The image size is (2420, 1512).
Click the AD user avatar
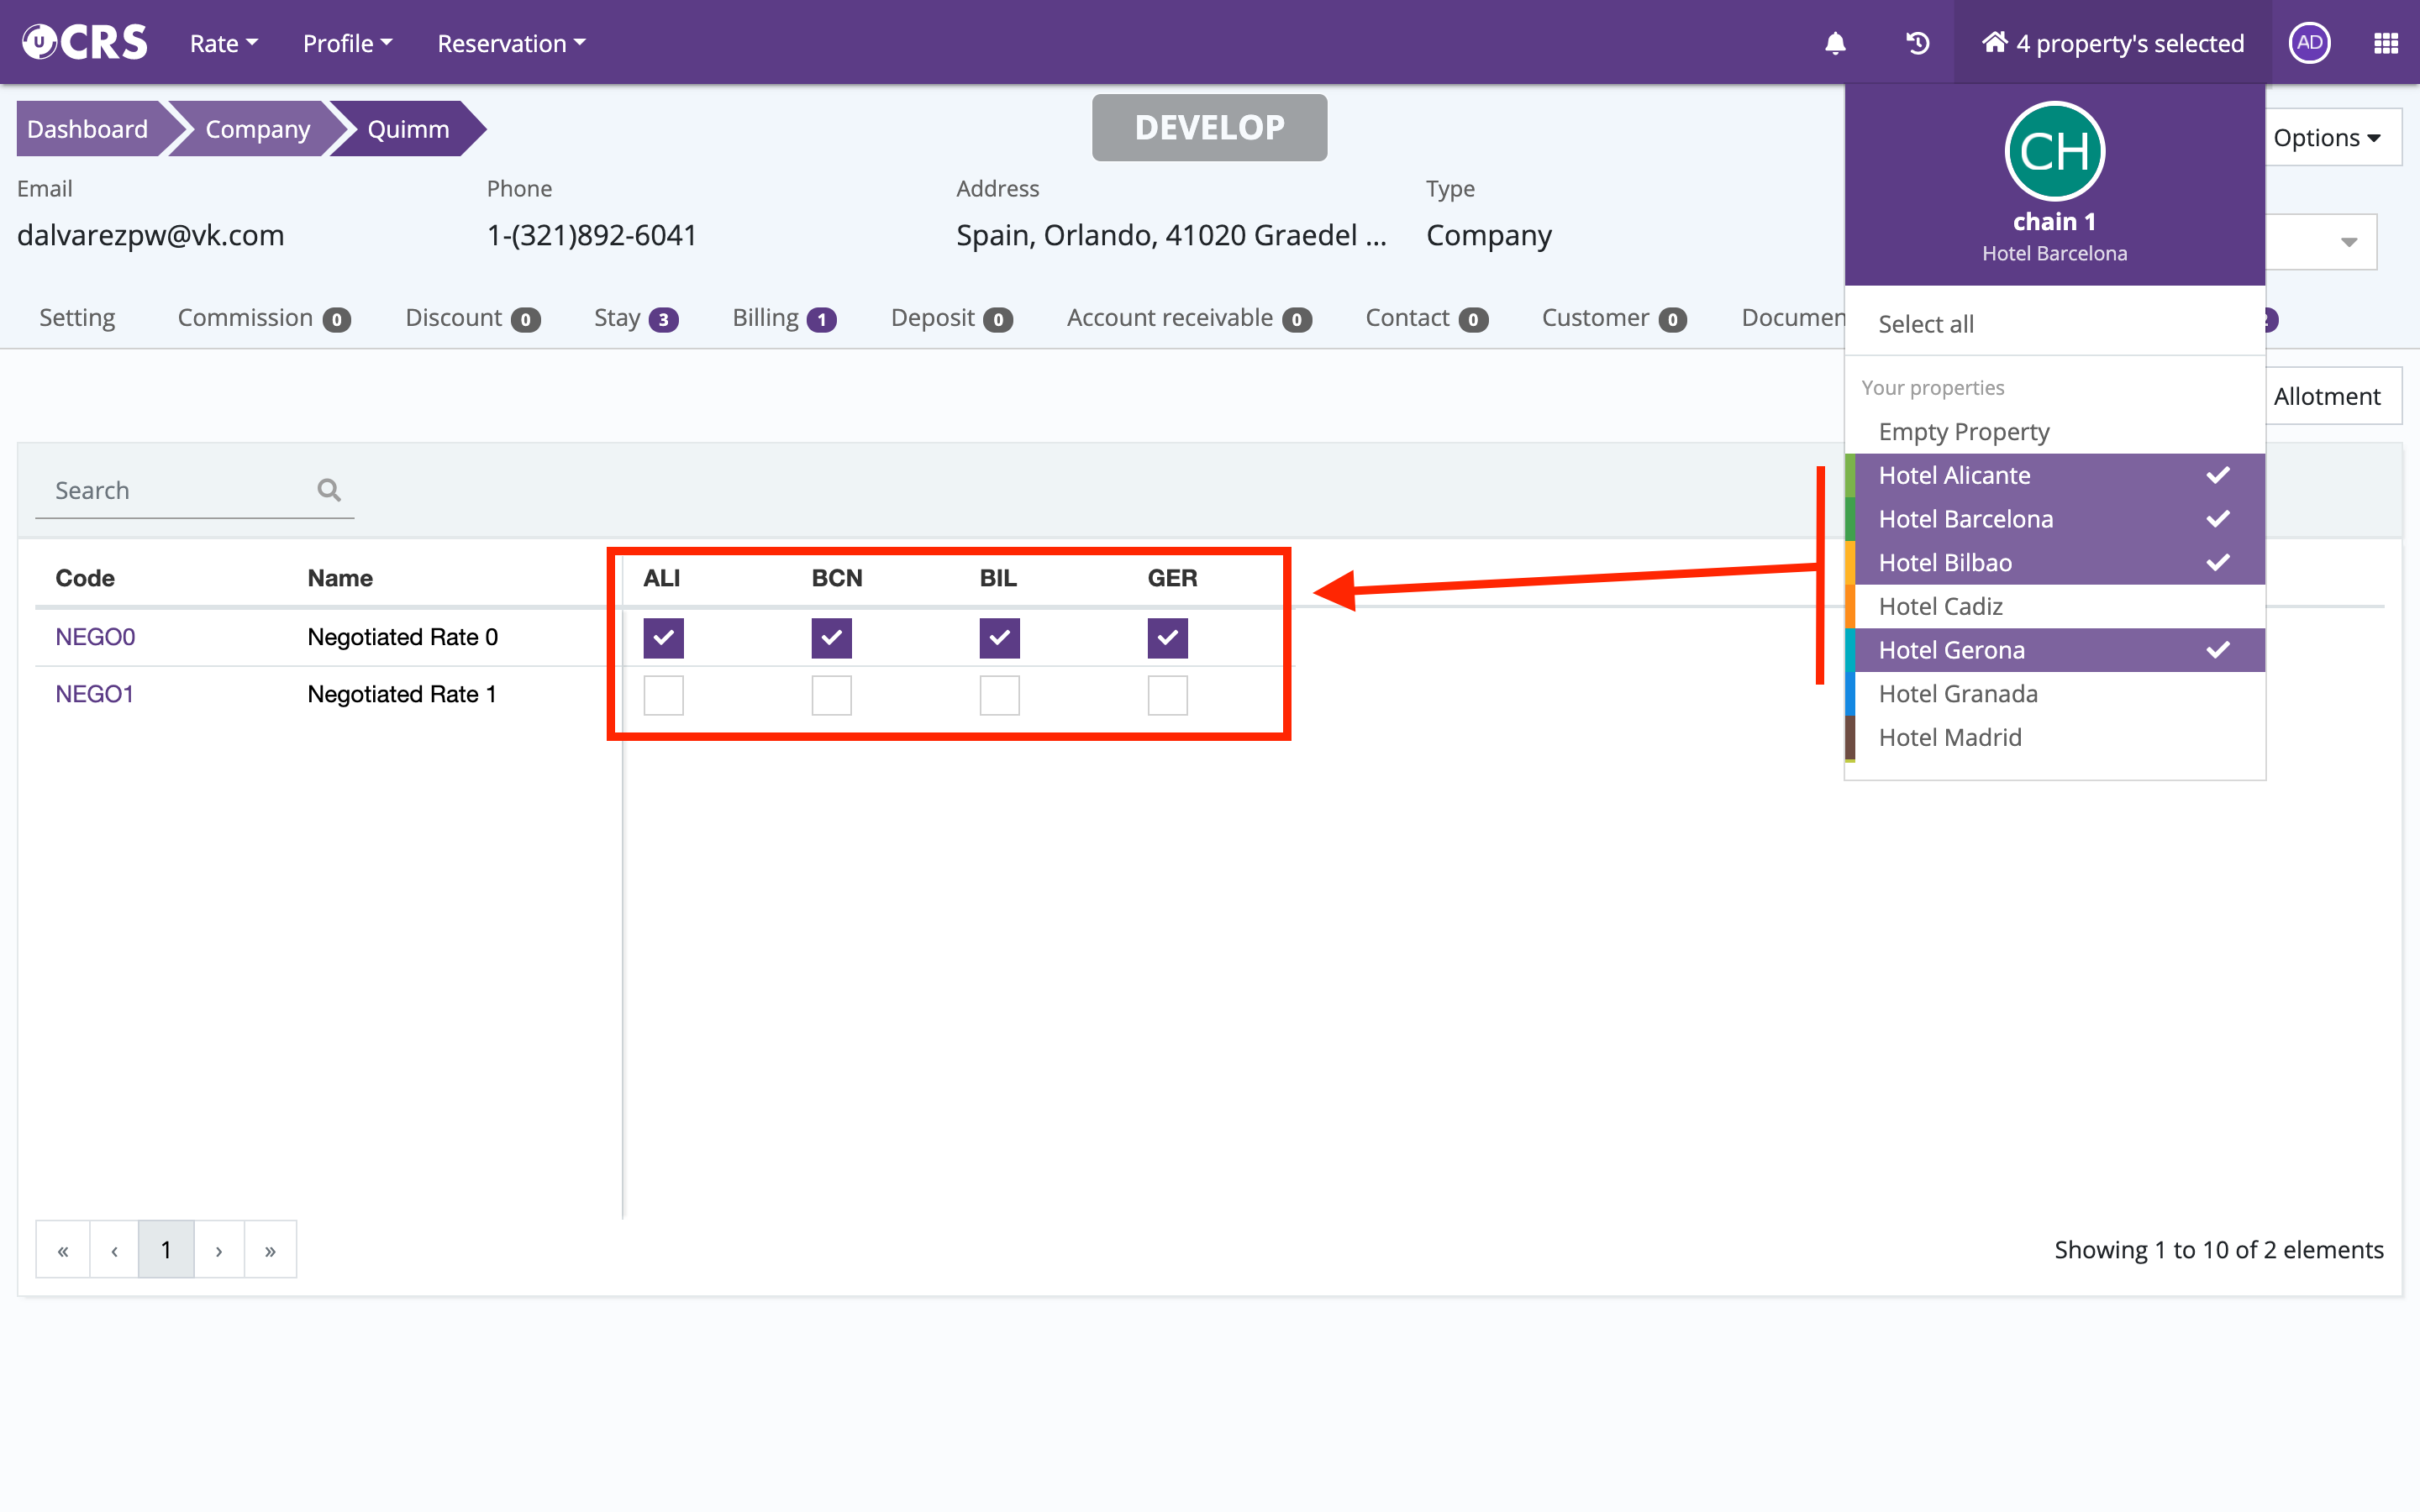pos(2309,43)
